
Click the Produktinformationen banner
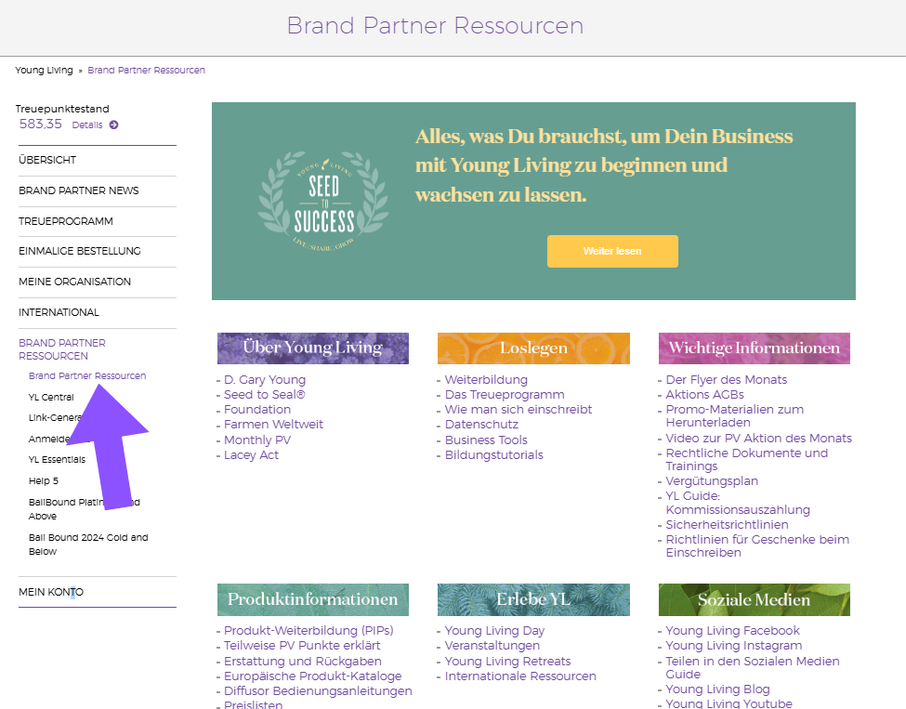pos(313,599)
